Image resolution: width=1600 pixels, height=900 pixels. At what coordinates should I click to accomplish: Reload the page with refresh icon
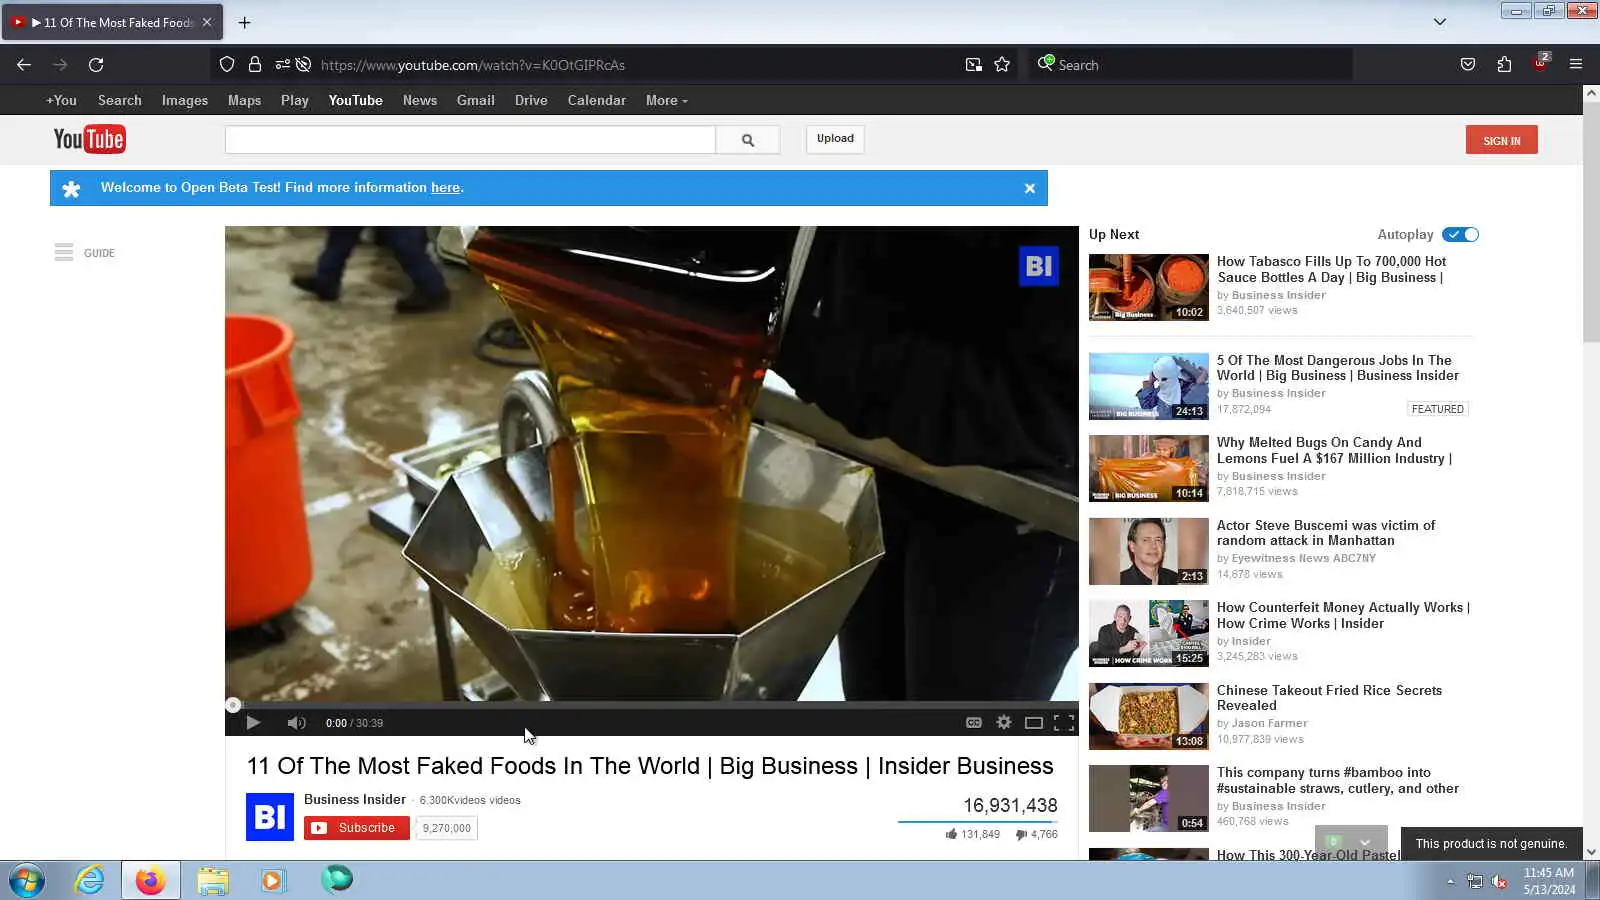click(96, 65)
